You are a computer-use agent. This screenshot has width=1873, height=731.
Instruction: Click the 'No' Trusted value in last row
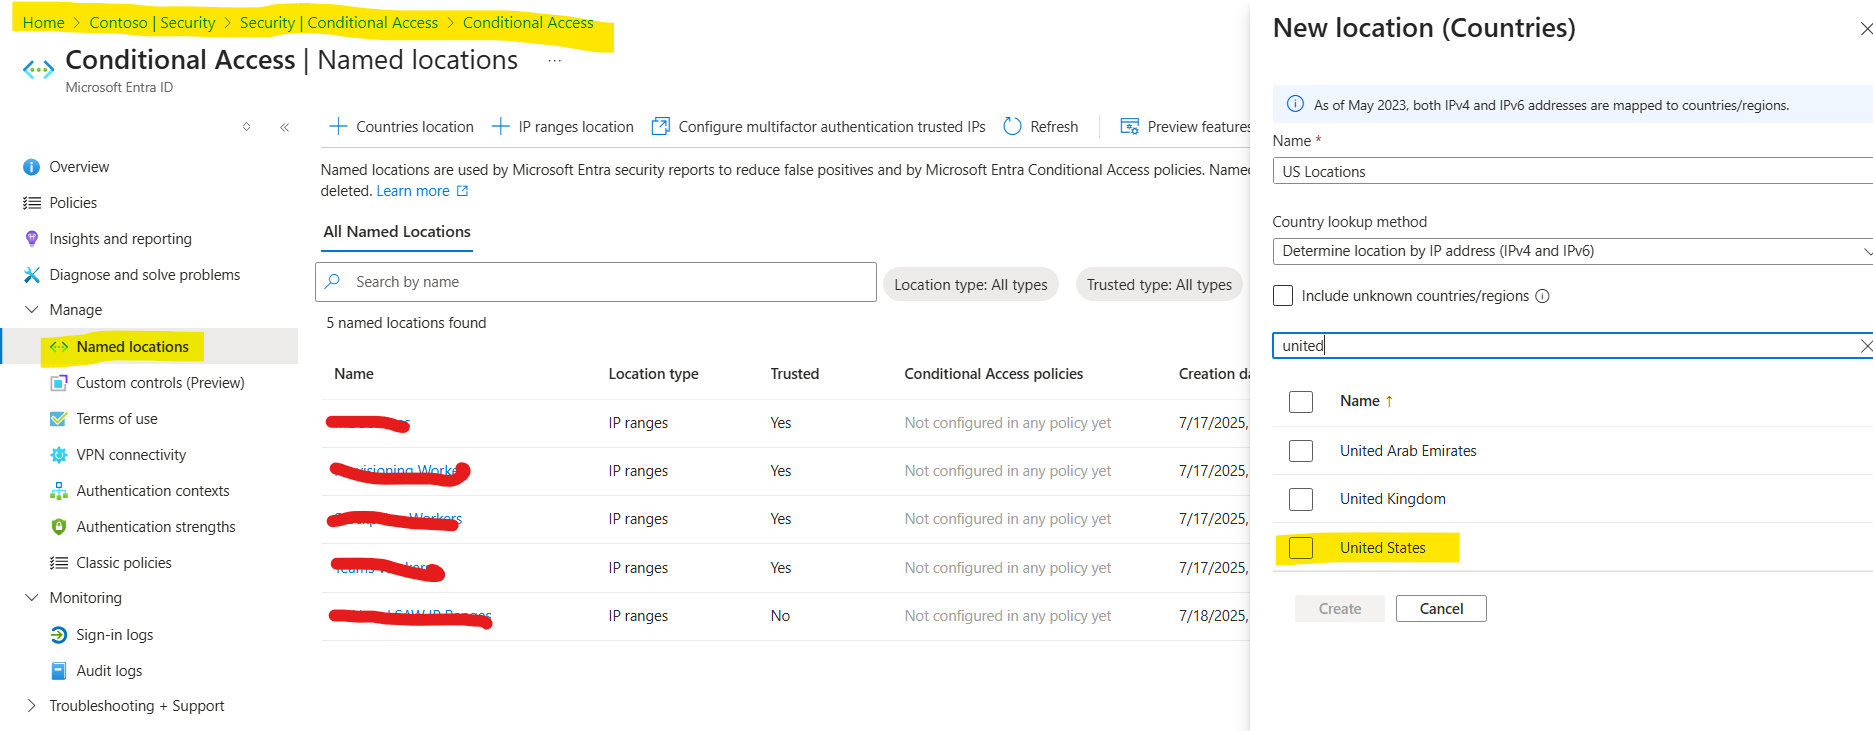[780, 616]
